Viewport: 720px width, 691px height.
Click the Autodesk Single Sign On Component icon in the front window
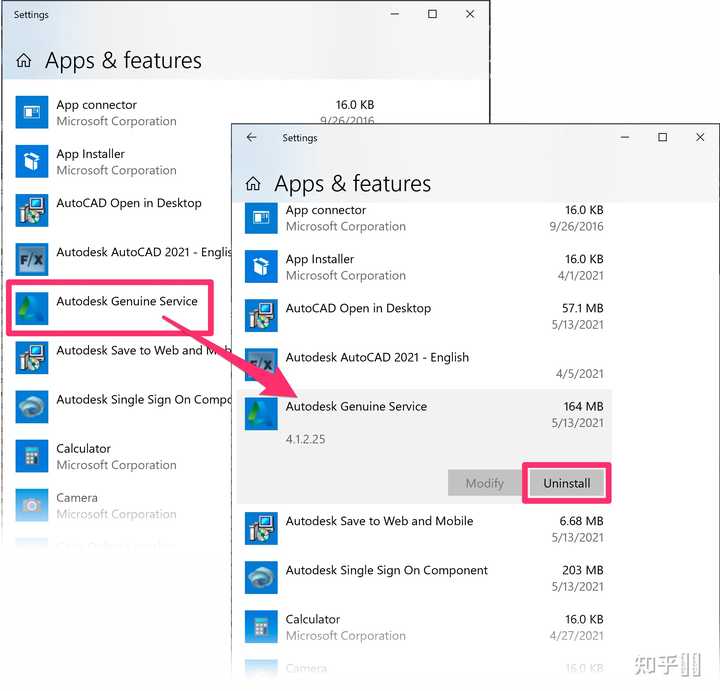[x=261, y=578]
